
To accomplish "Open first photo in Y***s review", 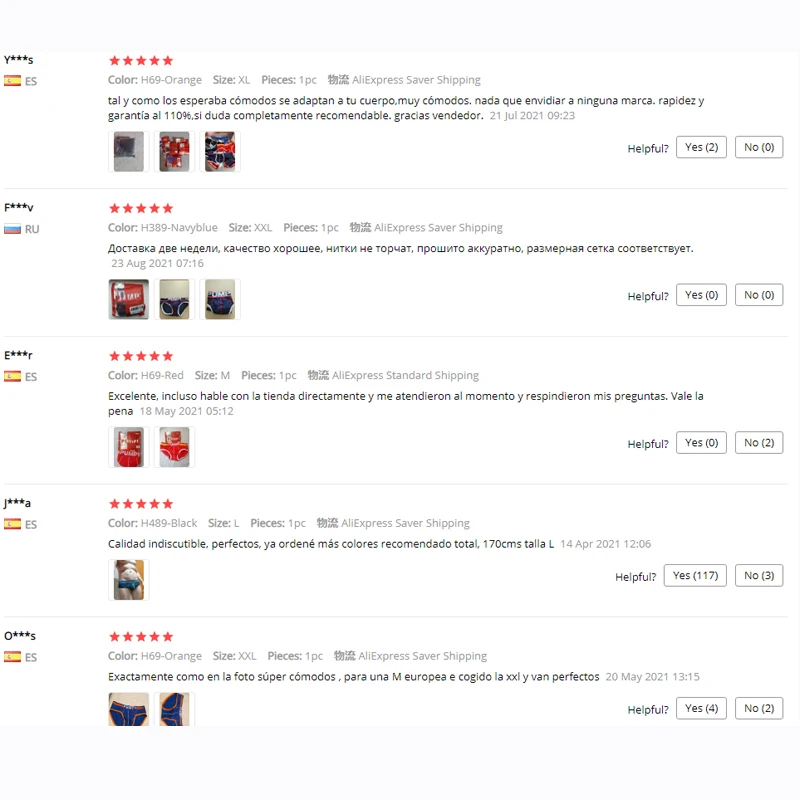I will (x=129, y=152).
